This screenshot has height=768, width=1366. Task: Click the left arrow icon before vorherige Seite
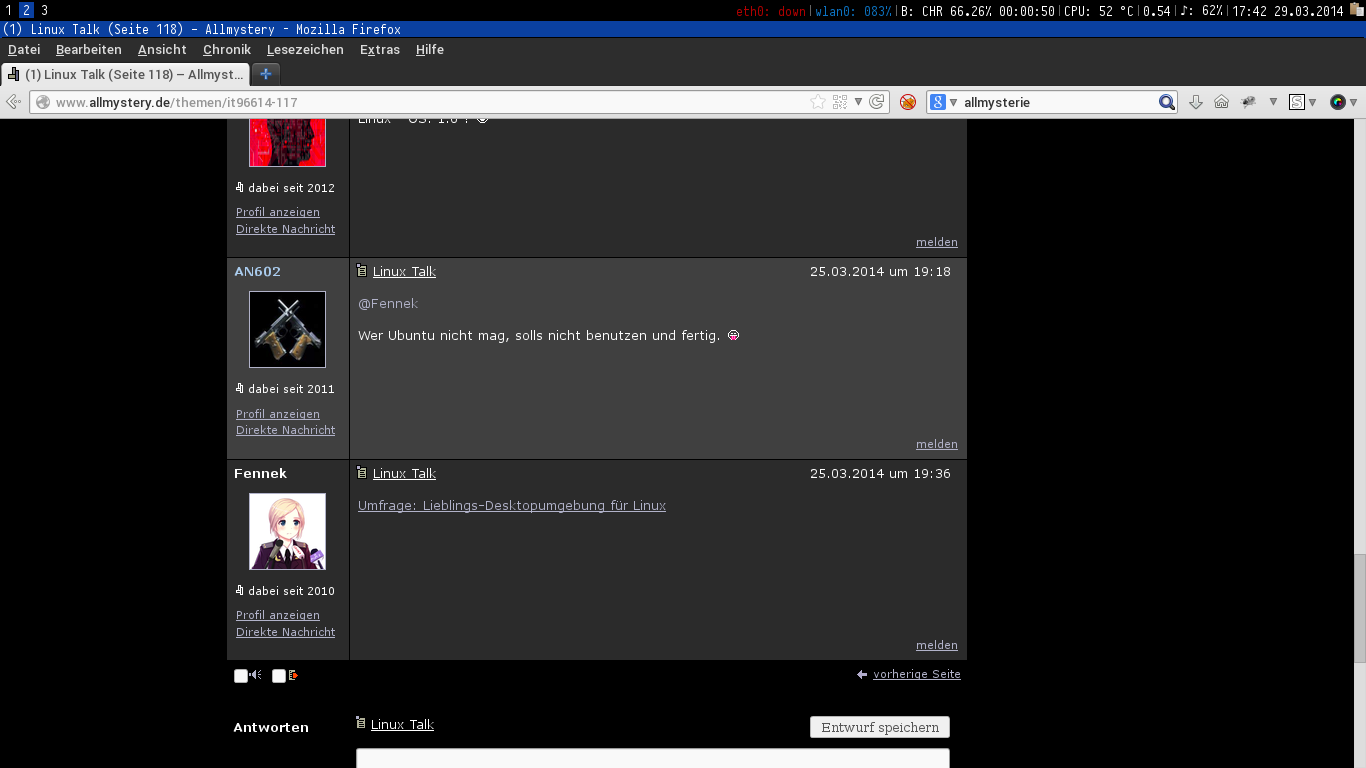coord(862,674)
